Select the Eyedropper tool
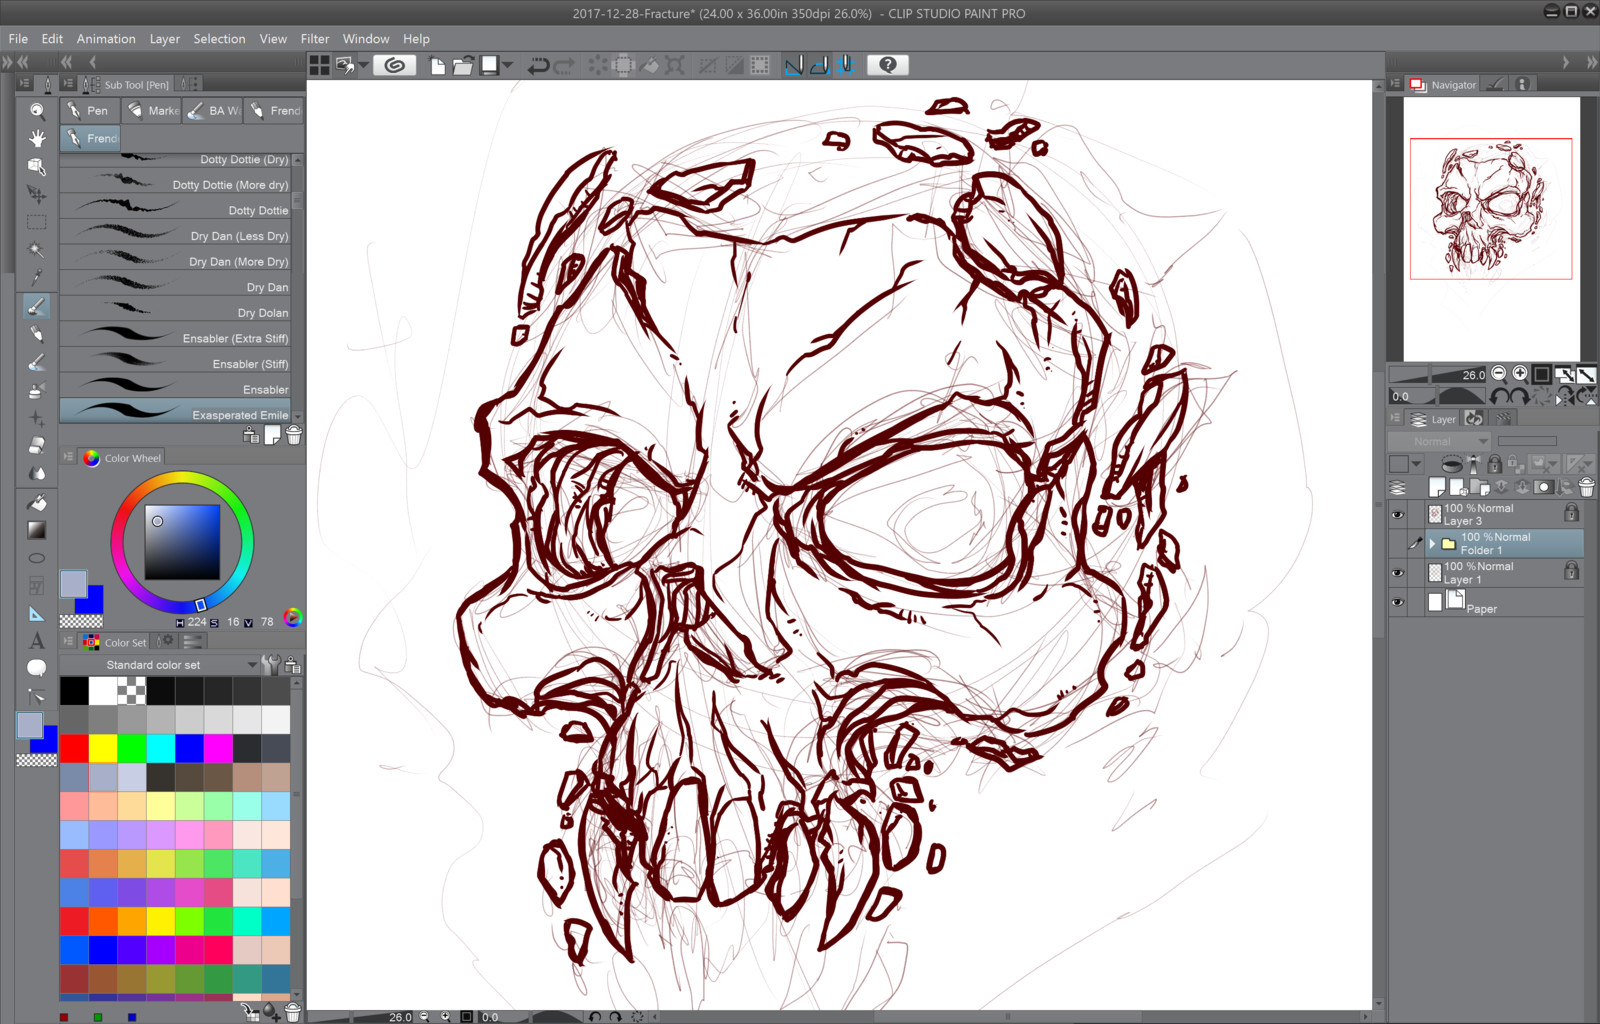The width and height of the screenshot is (1600, 1024). point(37,278)
